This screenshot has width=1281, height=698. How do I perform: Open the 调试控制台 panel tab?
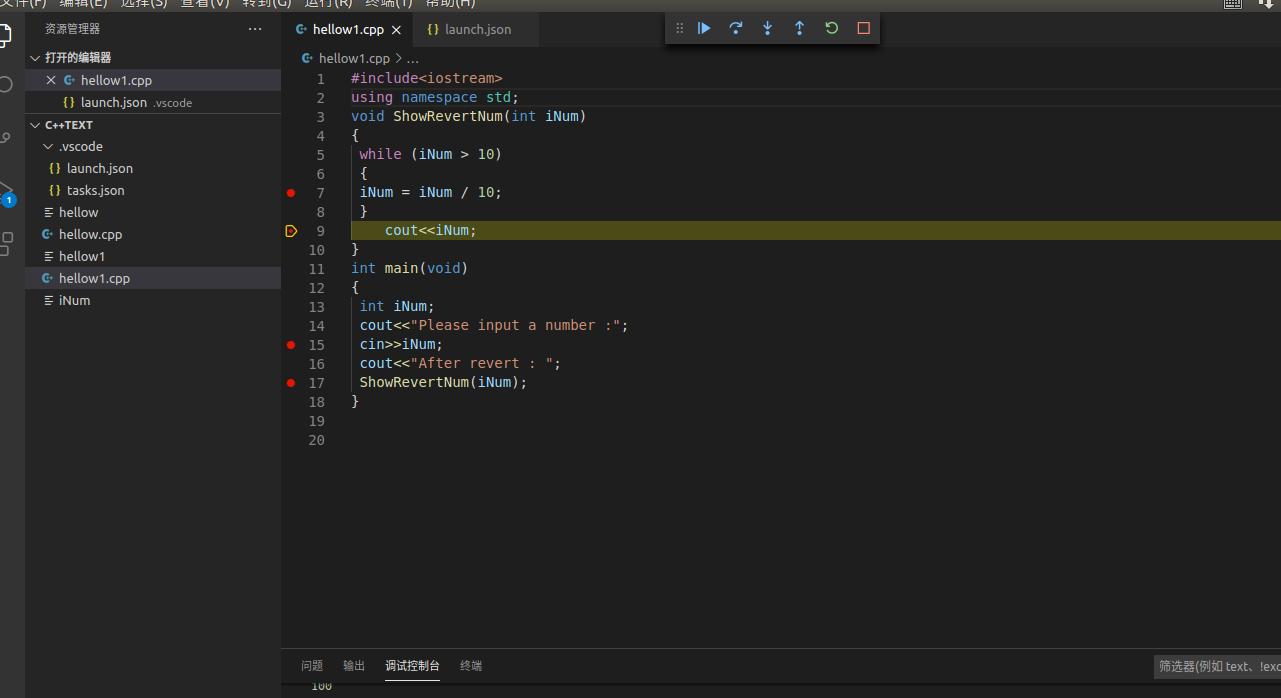tap(412, 665)
